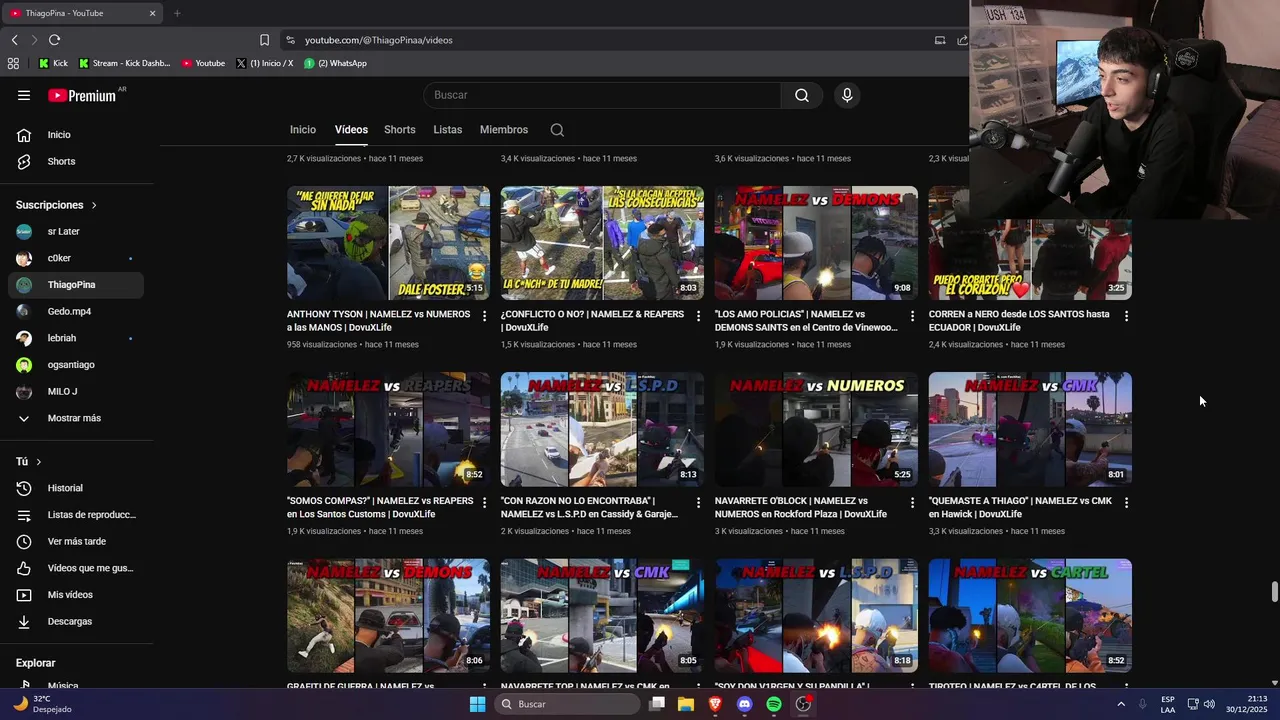Expand the Tú section

(29, 462)
